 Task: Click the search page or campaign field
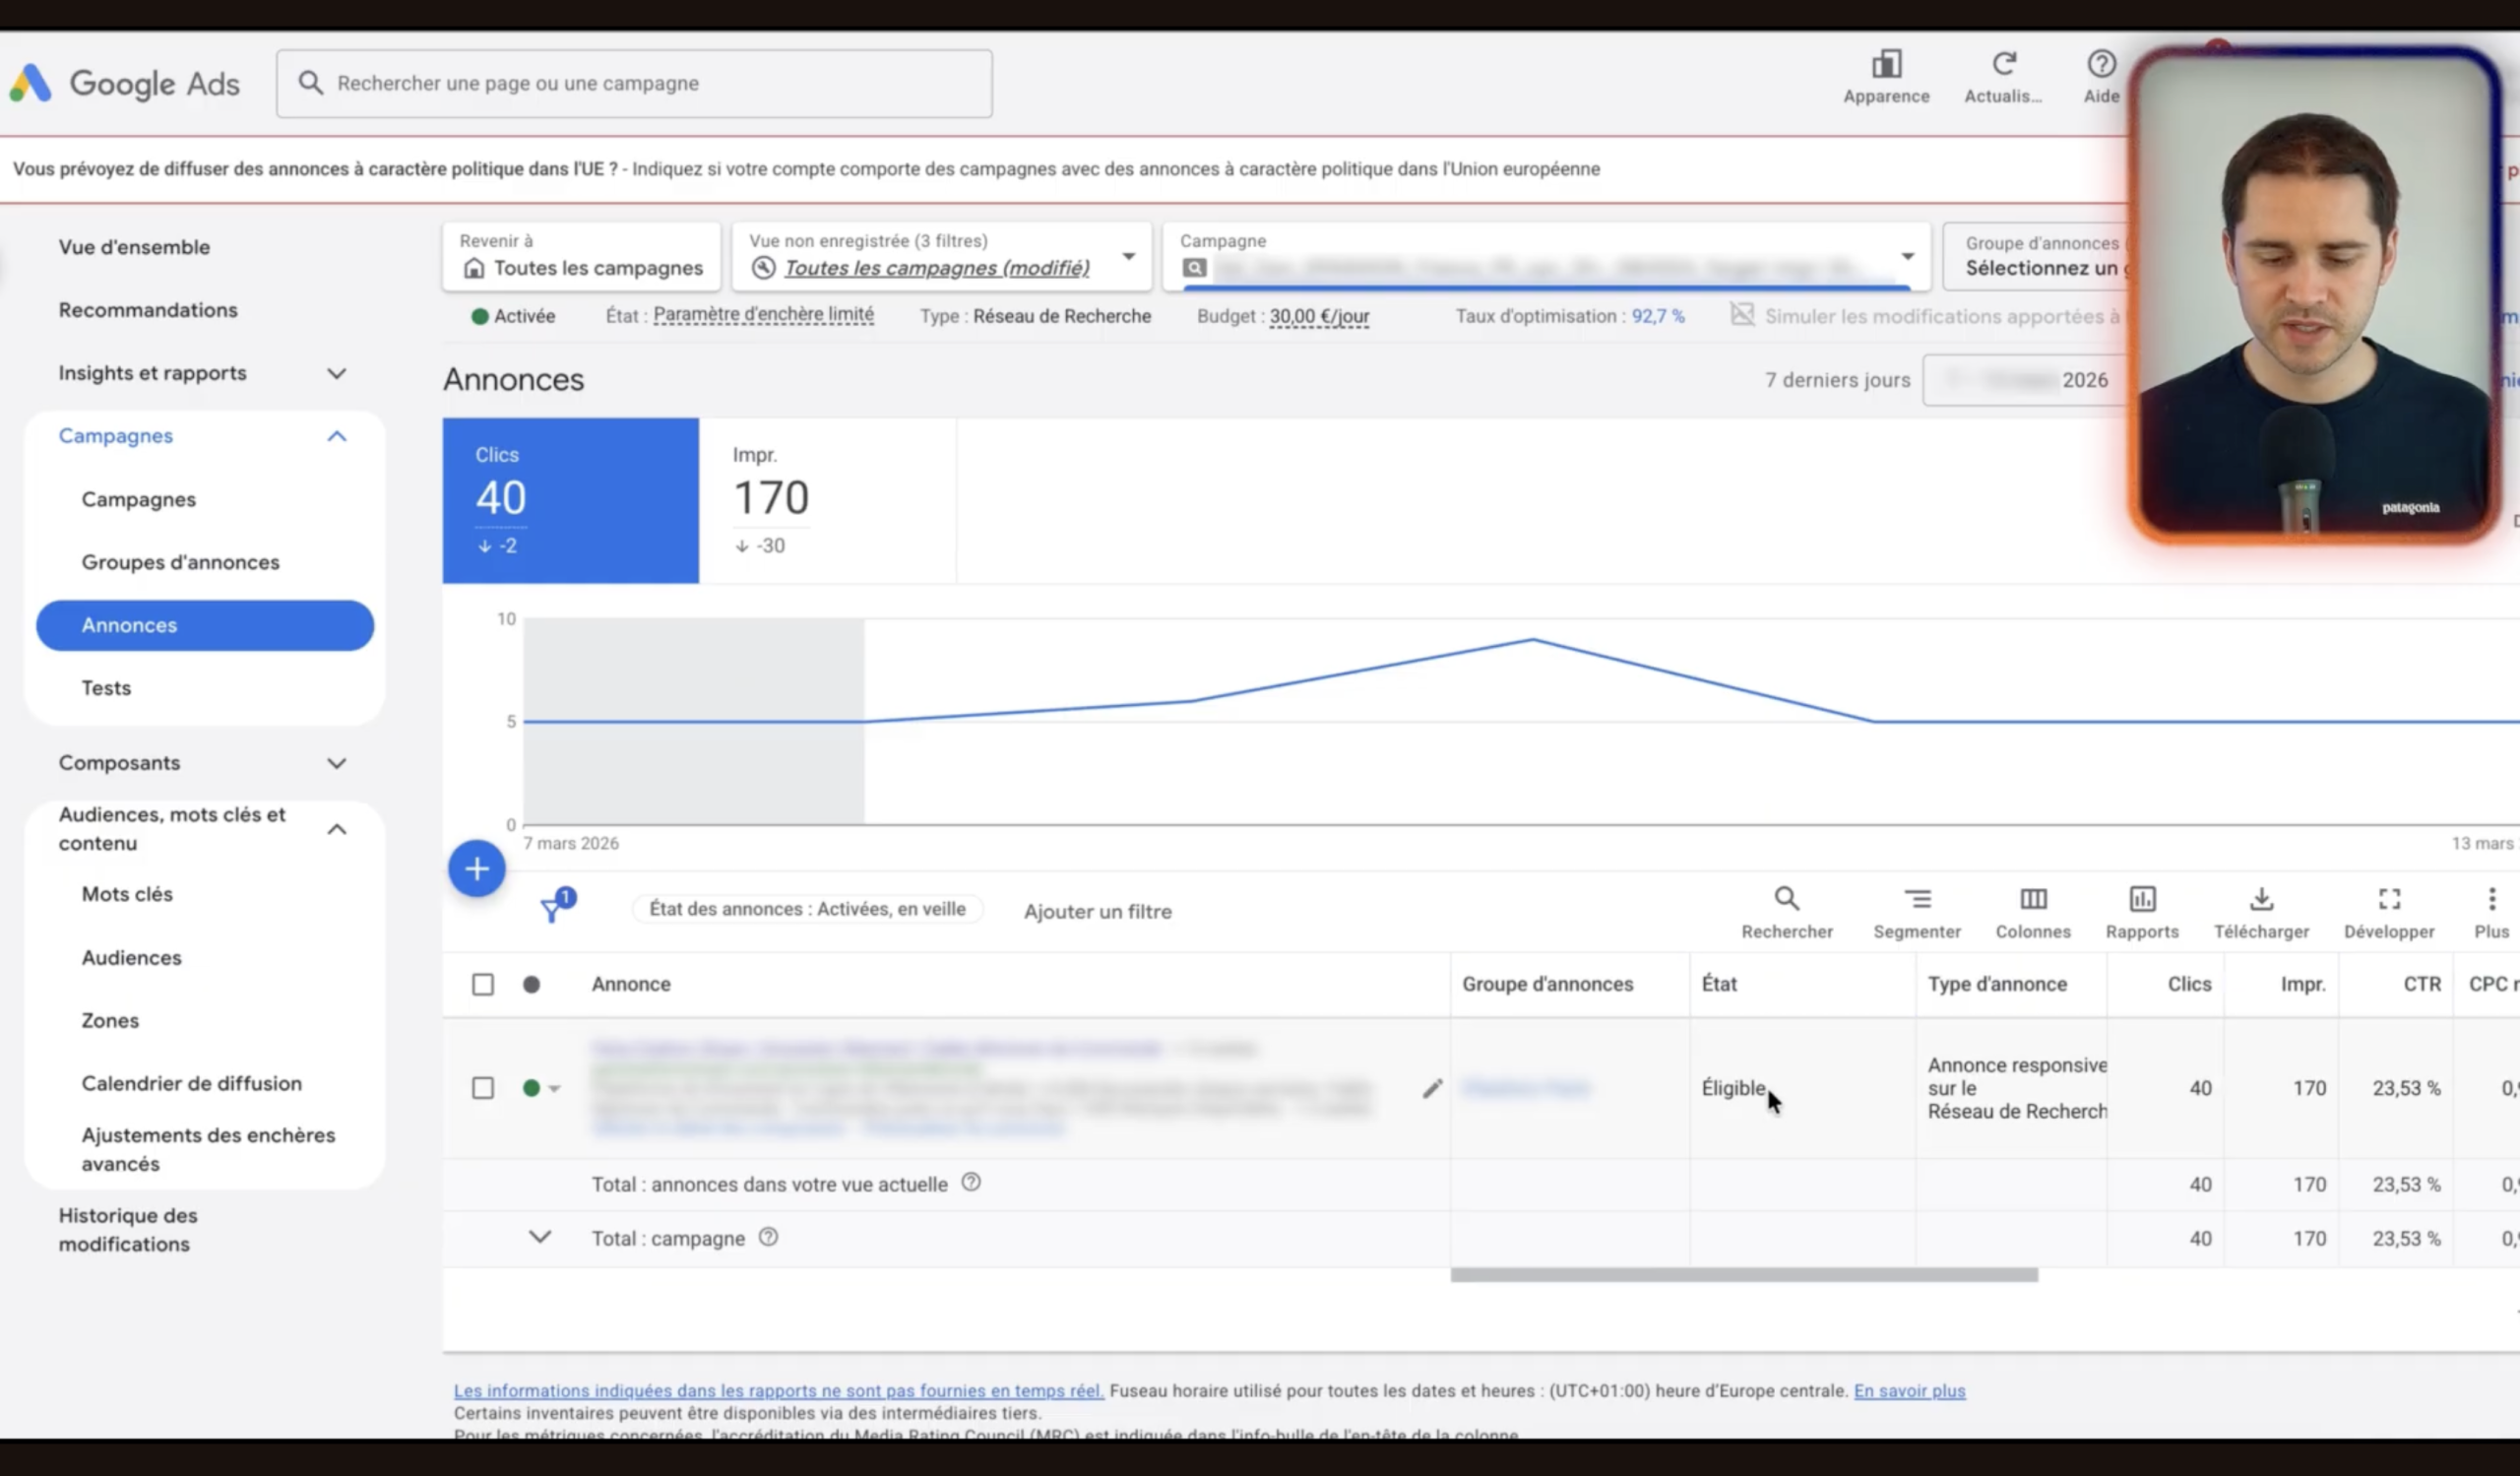click(634, 83)
